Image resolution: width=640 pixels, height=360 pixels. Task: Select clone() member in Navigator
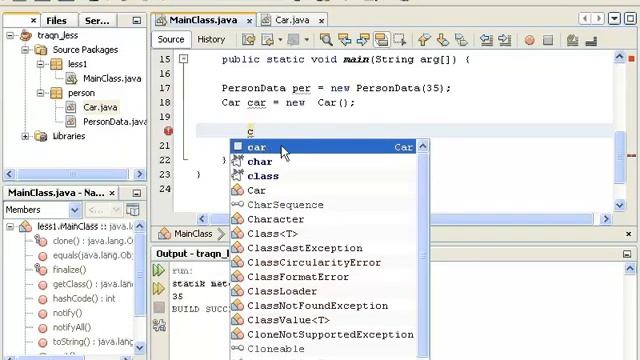pyautogui.click(x=93, y=241)
